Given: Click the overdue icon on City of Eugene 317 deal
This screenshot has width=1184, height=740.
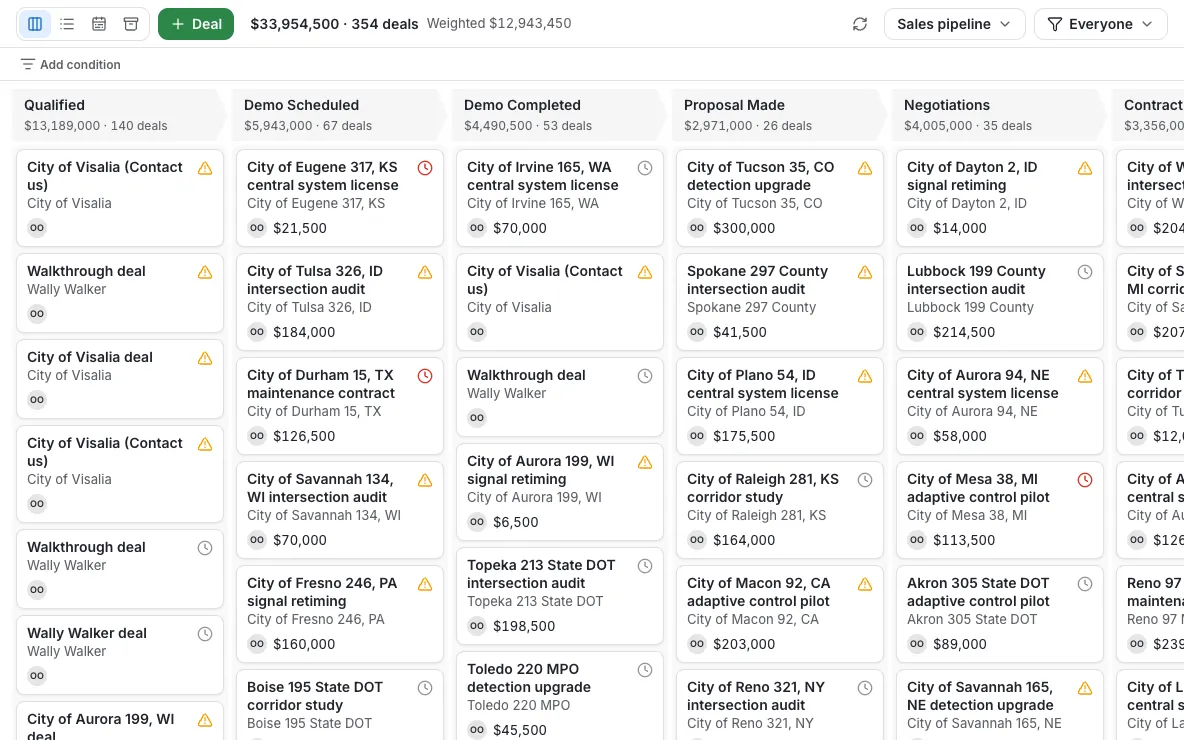Looking at the screenshot, I should 425,168.
